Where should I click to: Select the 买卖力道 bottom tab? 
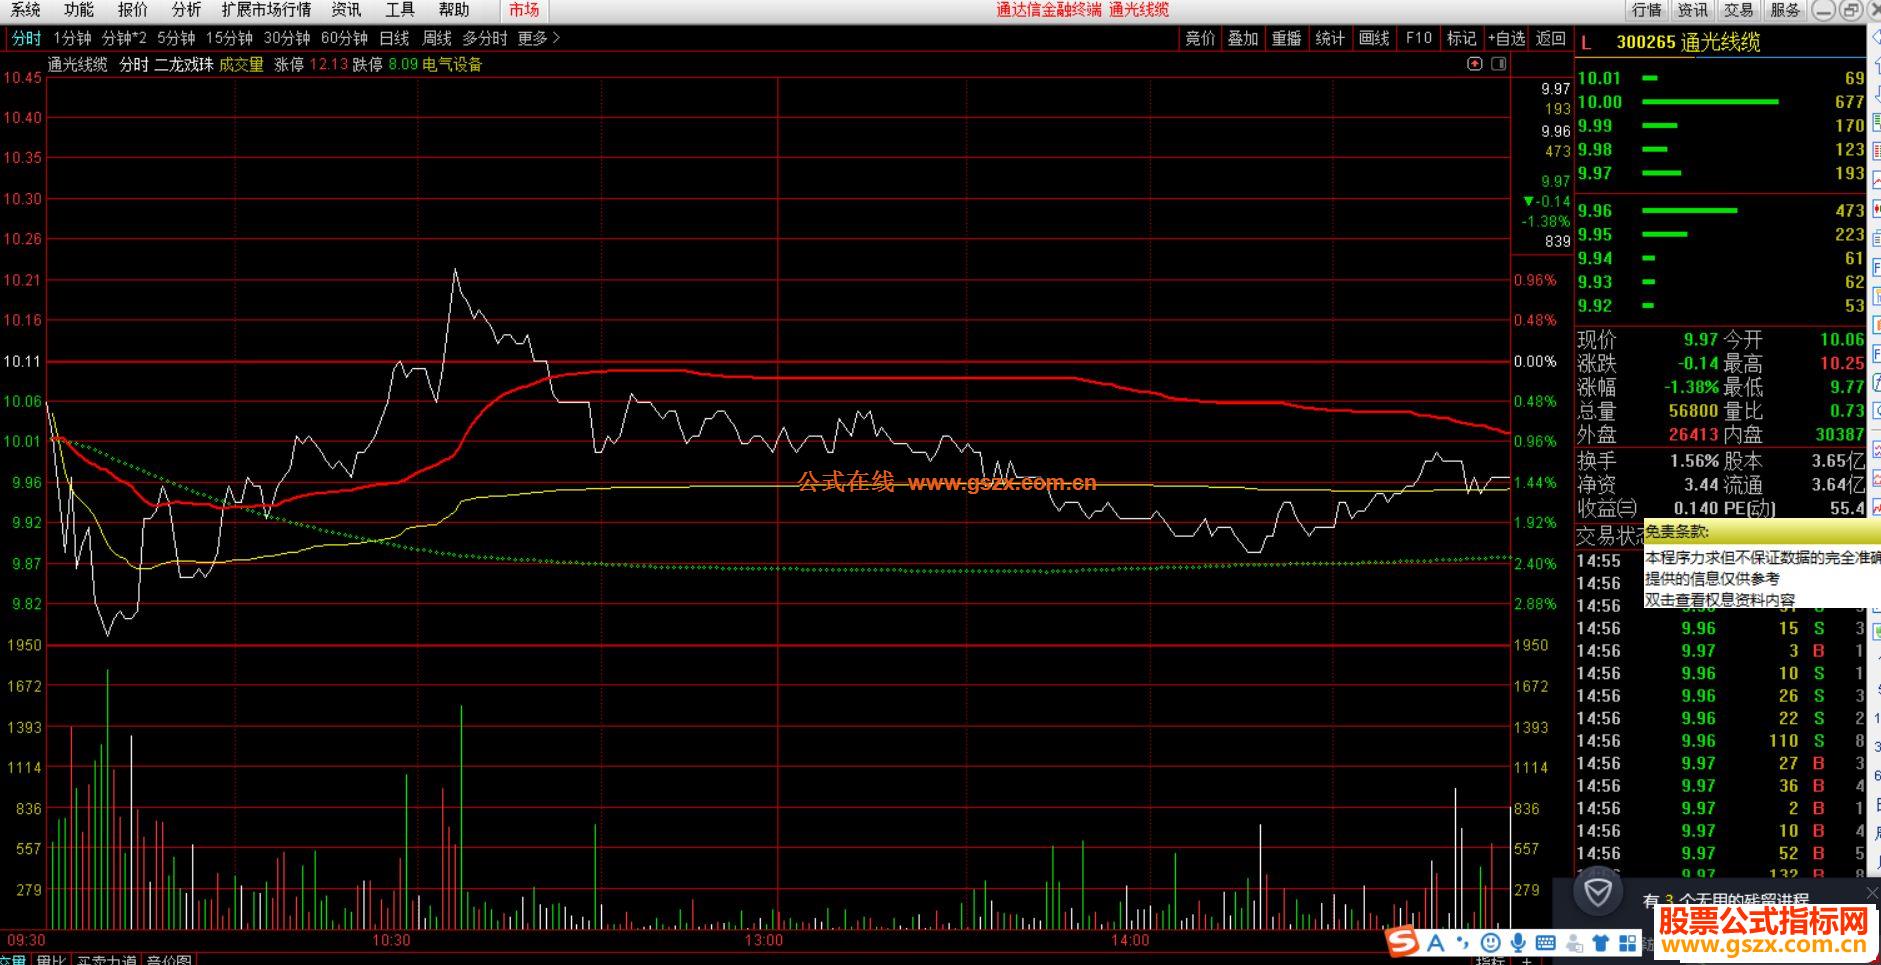[x=106, y=960]
